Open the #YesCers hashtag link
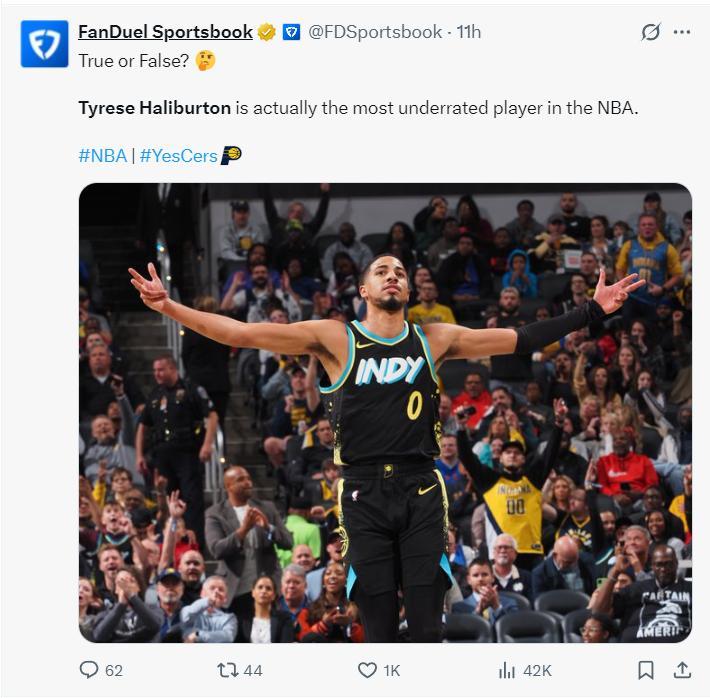 178,155
